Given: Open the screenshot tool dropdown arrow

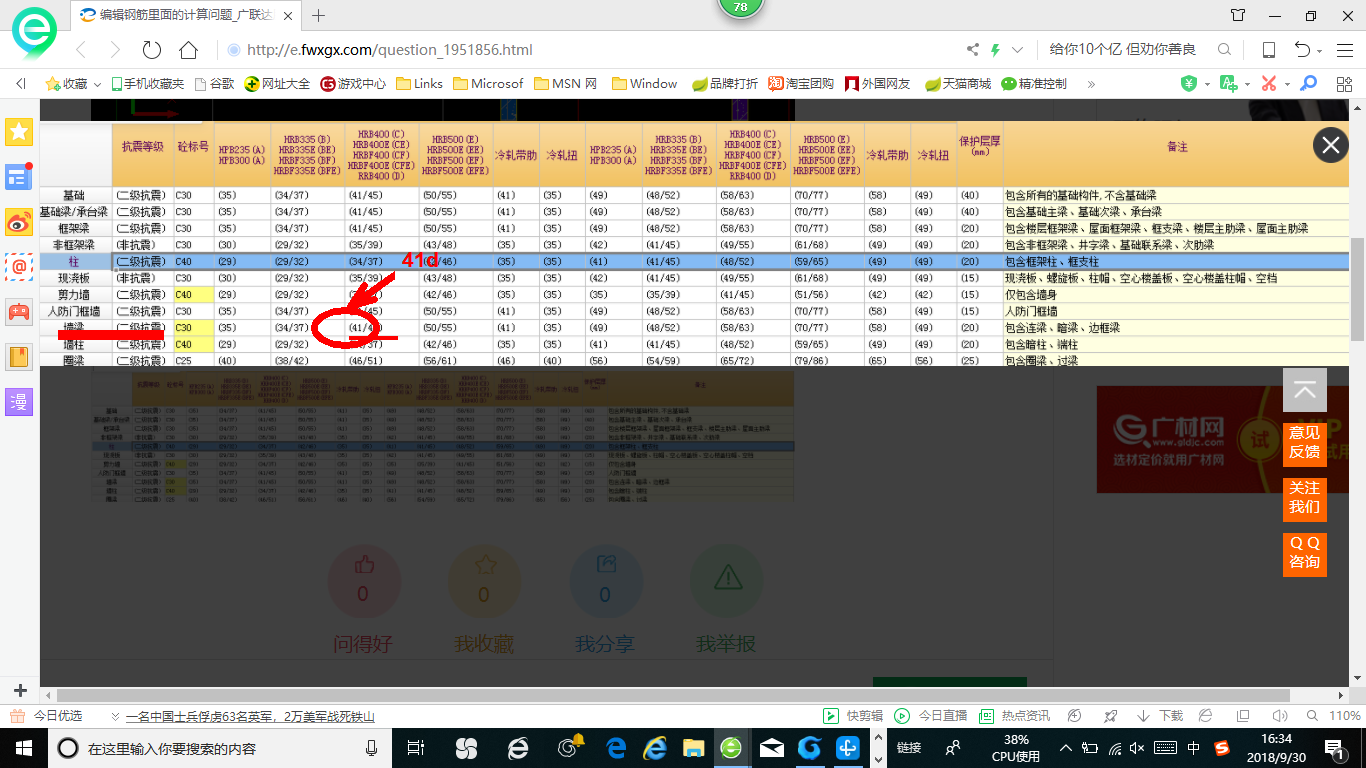Looking at the screenshot, I should (x=1287, y=85).
